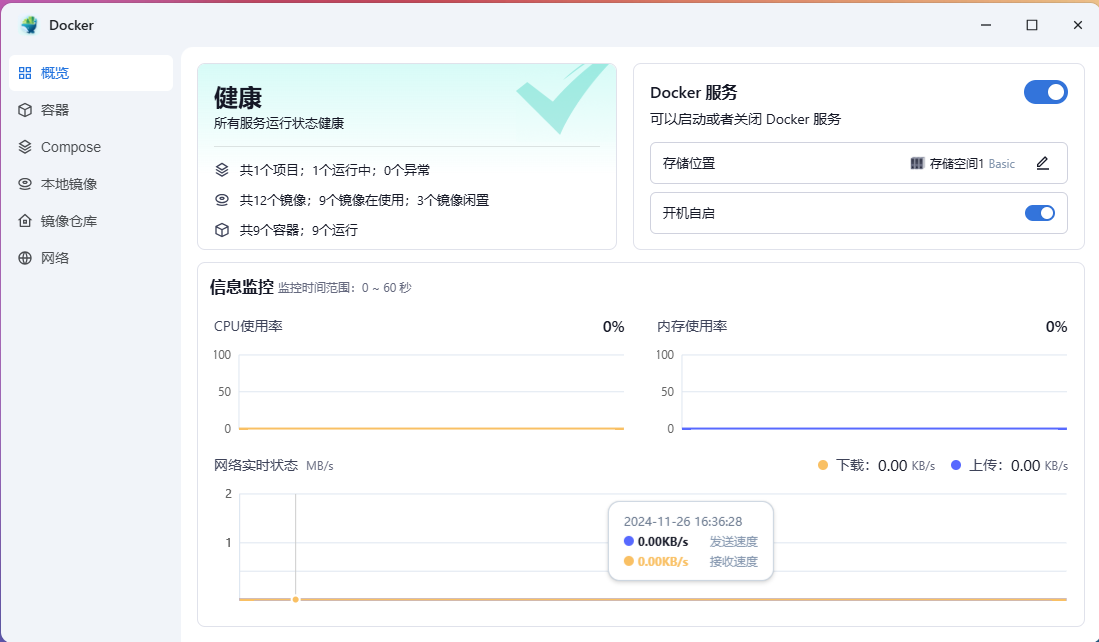Maximize the Docker window
Screen dimensions: 1099x642
1032,25
